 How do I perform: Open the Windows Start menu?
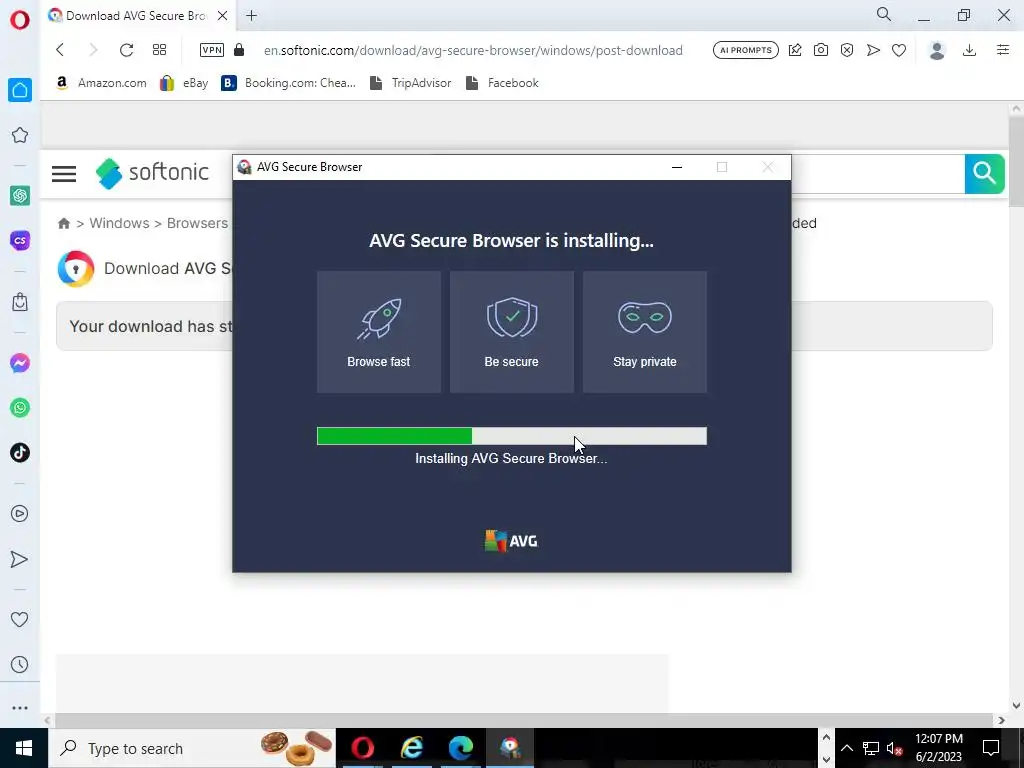[24, 748]
